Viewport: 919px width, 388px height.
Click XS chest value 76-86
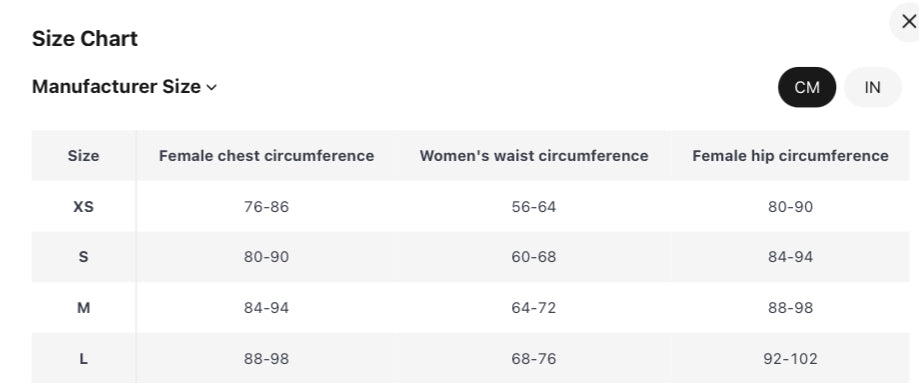pyautogui.click(x=266, y=206)
